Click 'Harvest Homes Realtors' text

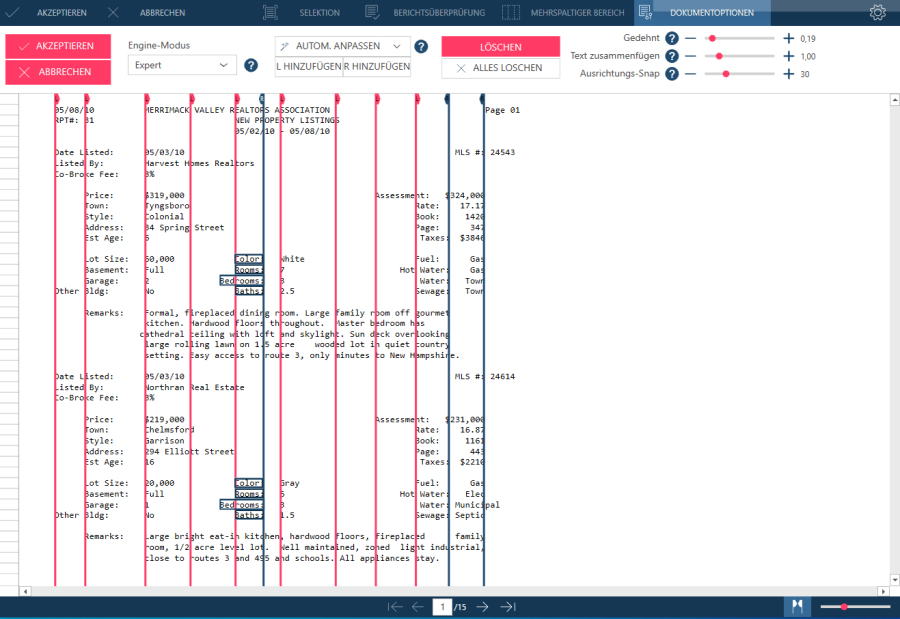click(200, 164)
